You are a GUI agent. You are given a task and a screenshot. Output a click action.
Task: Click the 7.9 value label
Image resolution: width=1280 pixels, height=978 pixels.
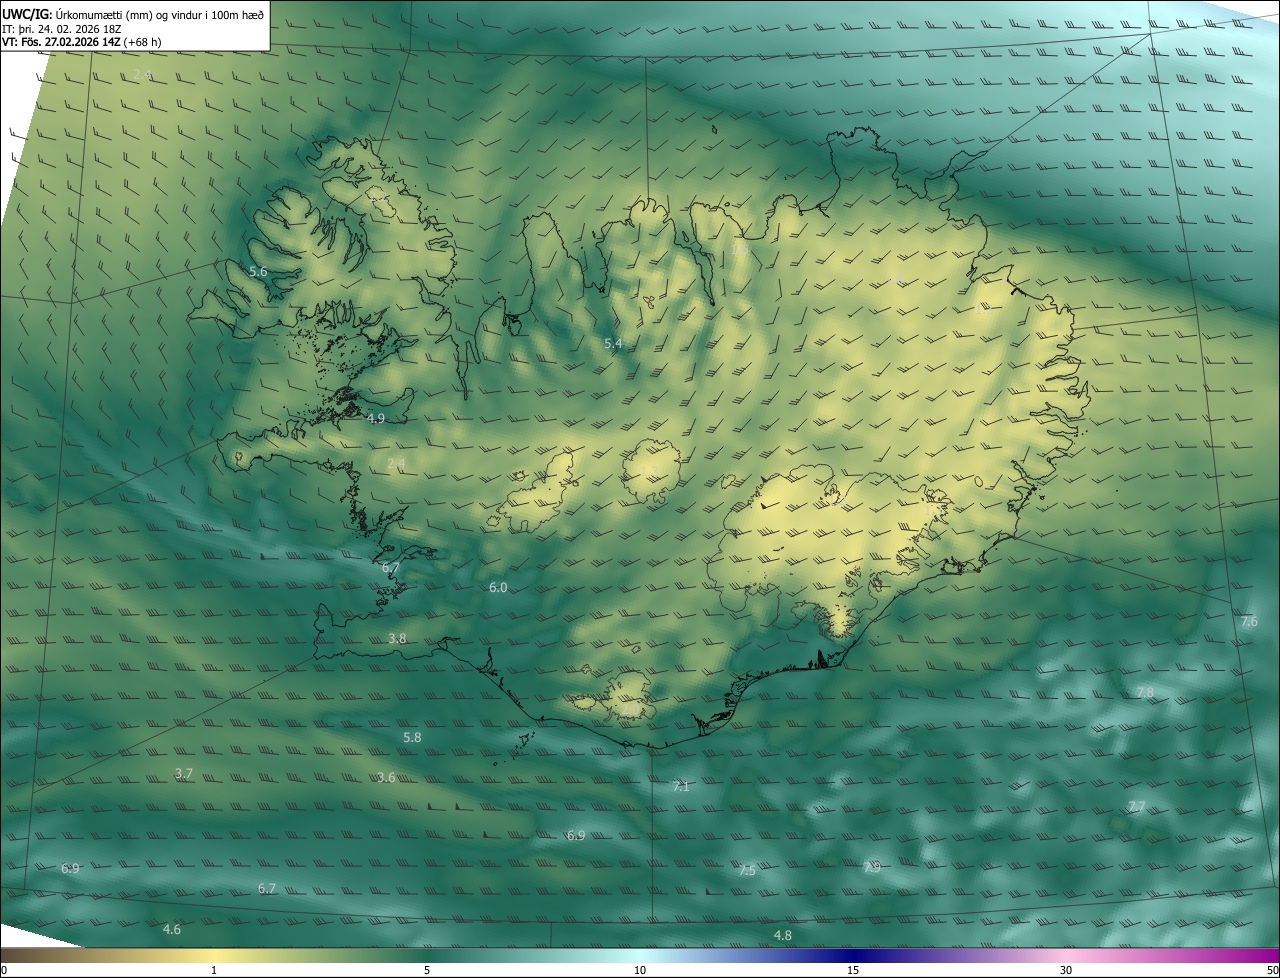pos(871,868)
